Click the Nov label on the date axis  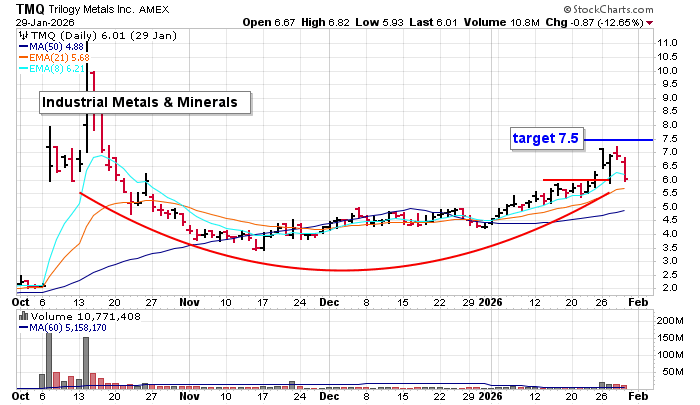pyautogui.click(x=190, y=300)
